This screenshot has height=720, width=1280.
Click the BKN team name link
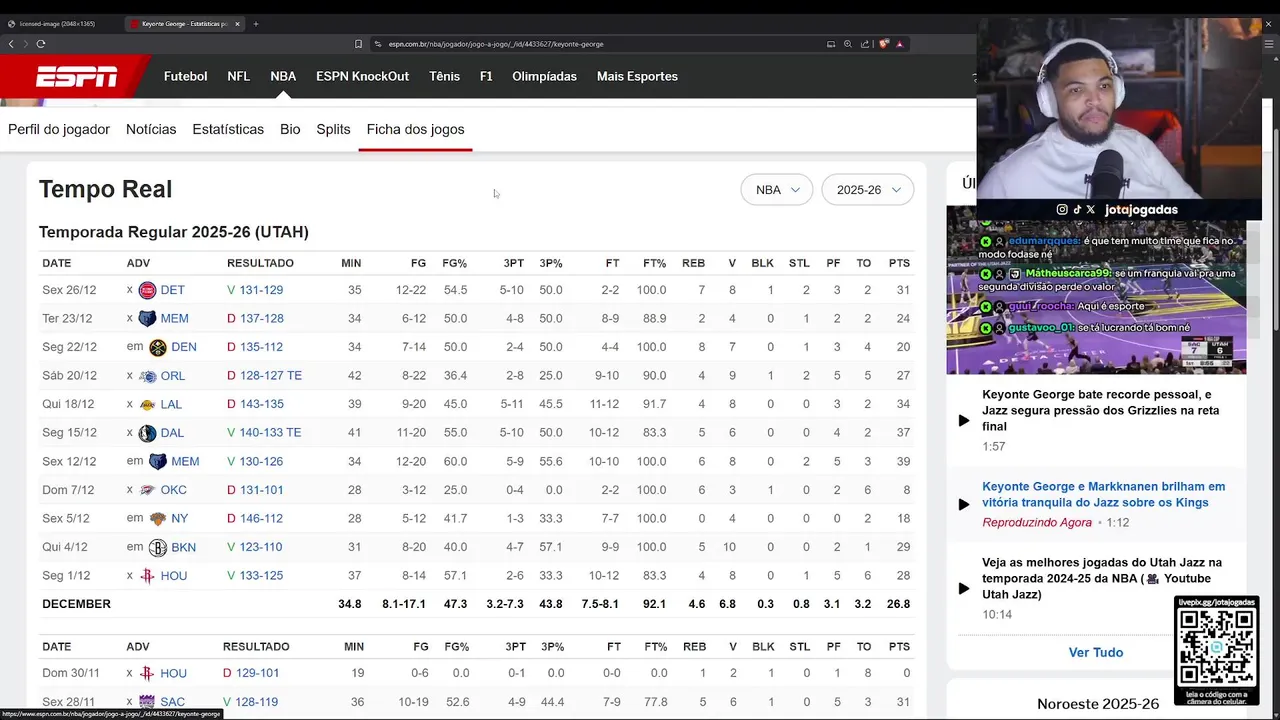(184, 547)
